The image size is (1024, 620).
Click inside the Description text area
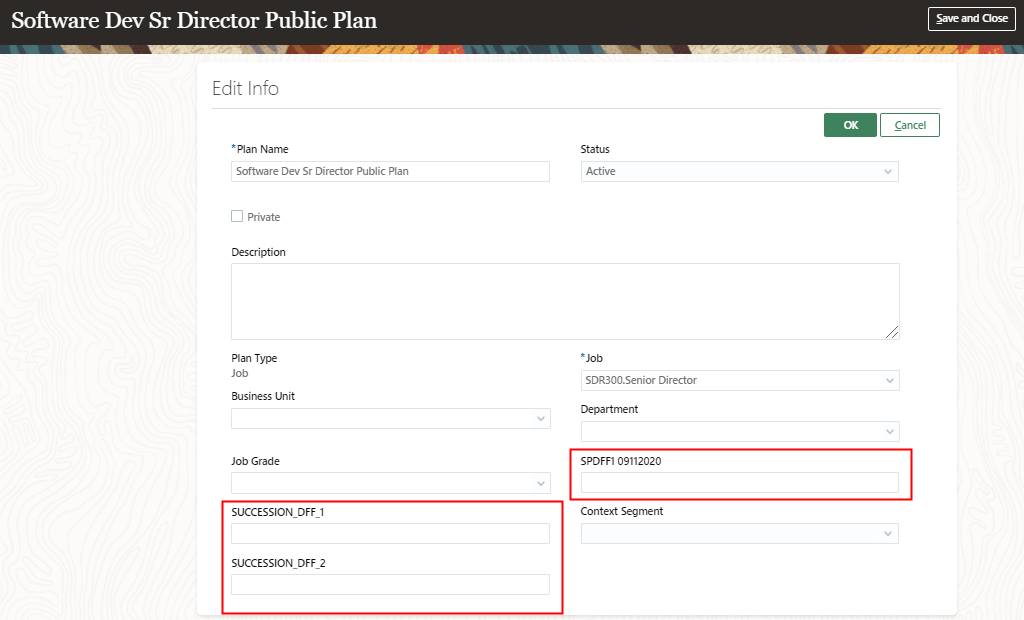(565, 300)
